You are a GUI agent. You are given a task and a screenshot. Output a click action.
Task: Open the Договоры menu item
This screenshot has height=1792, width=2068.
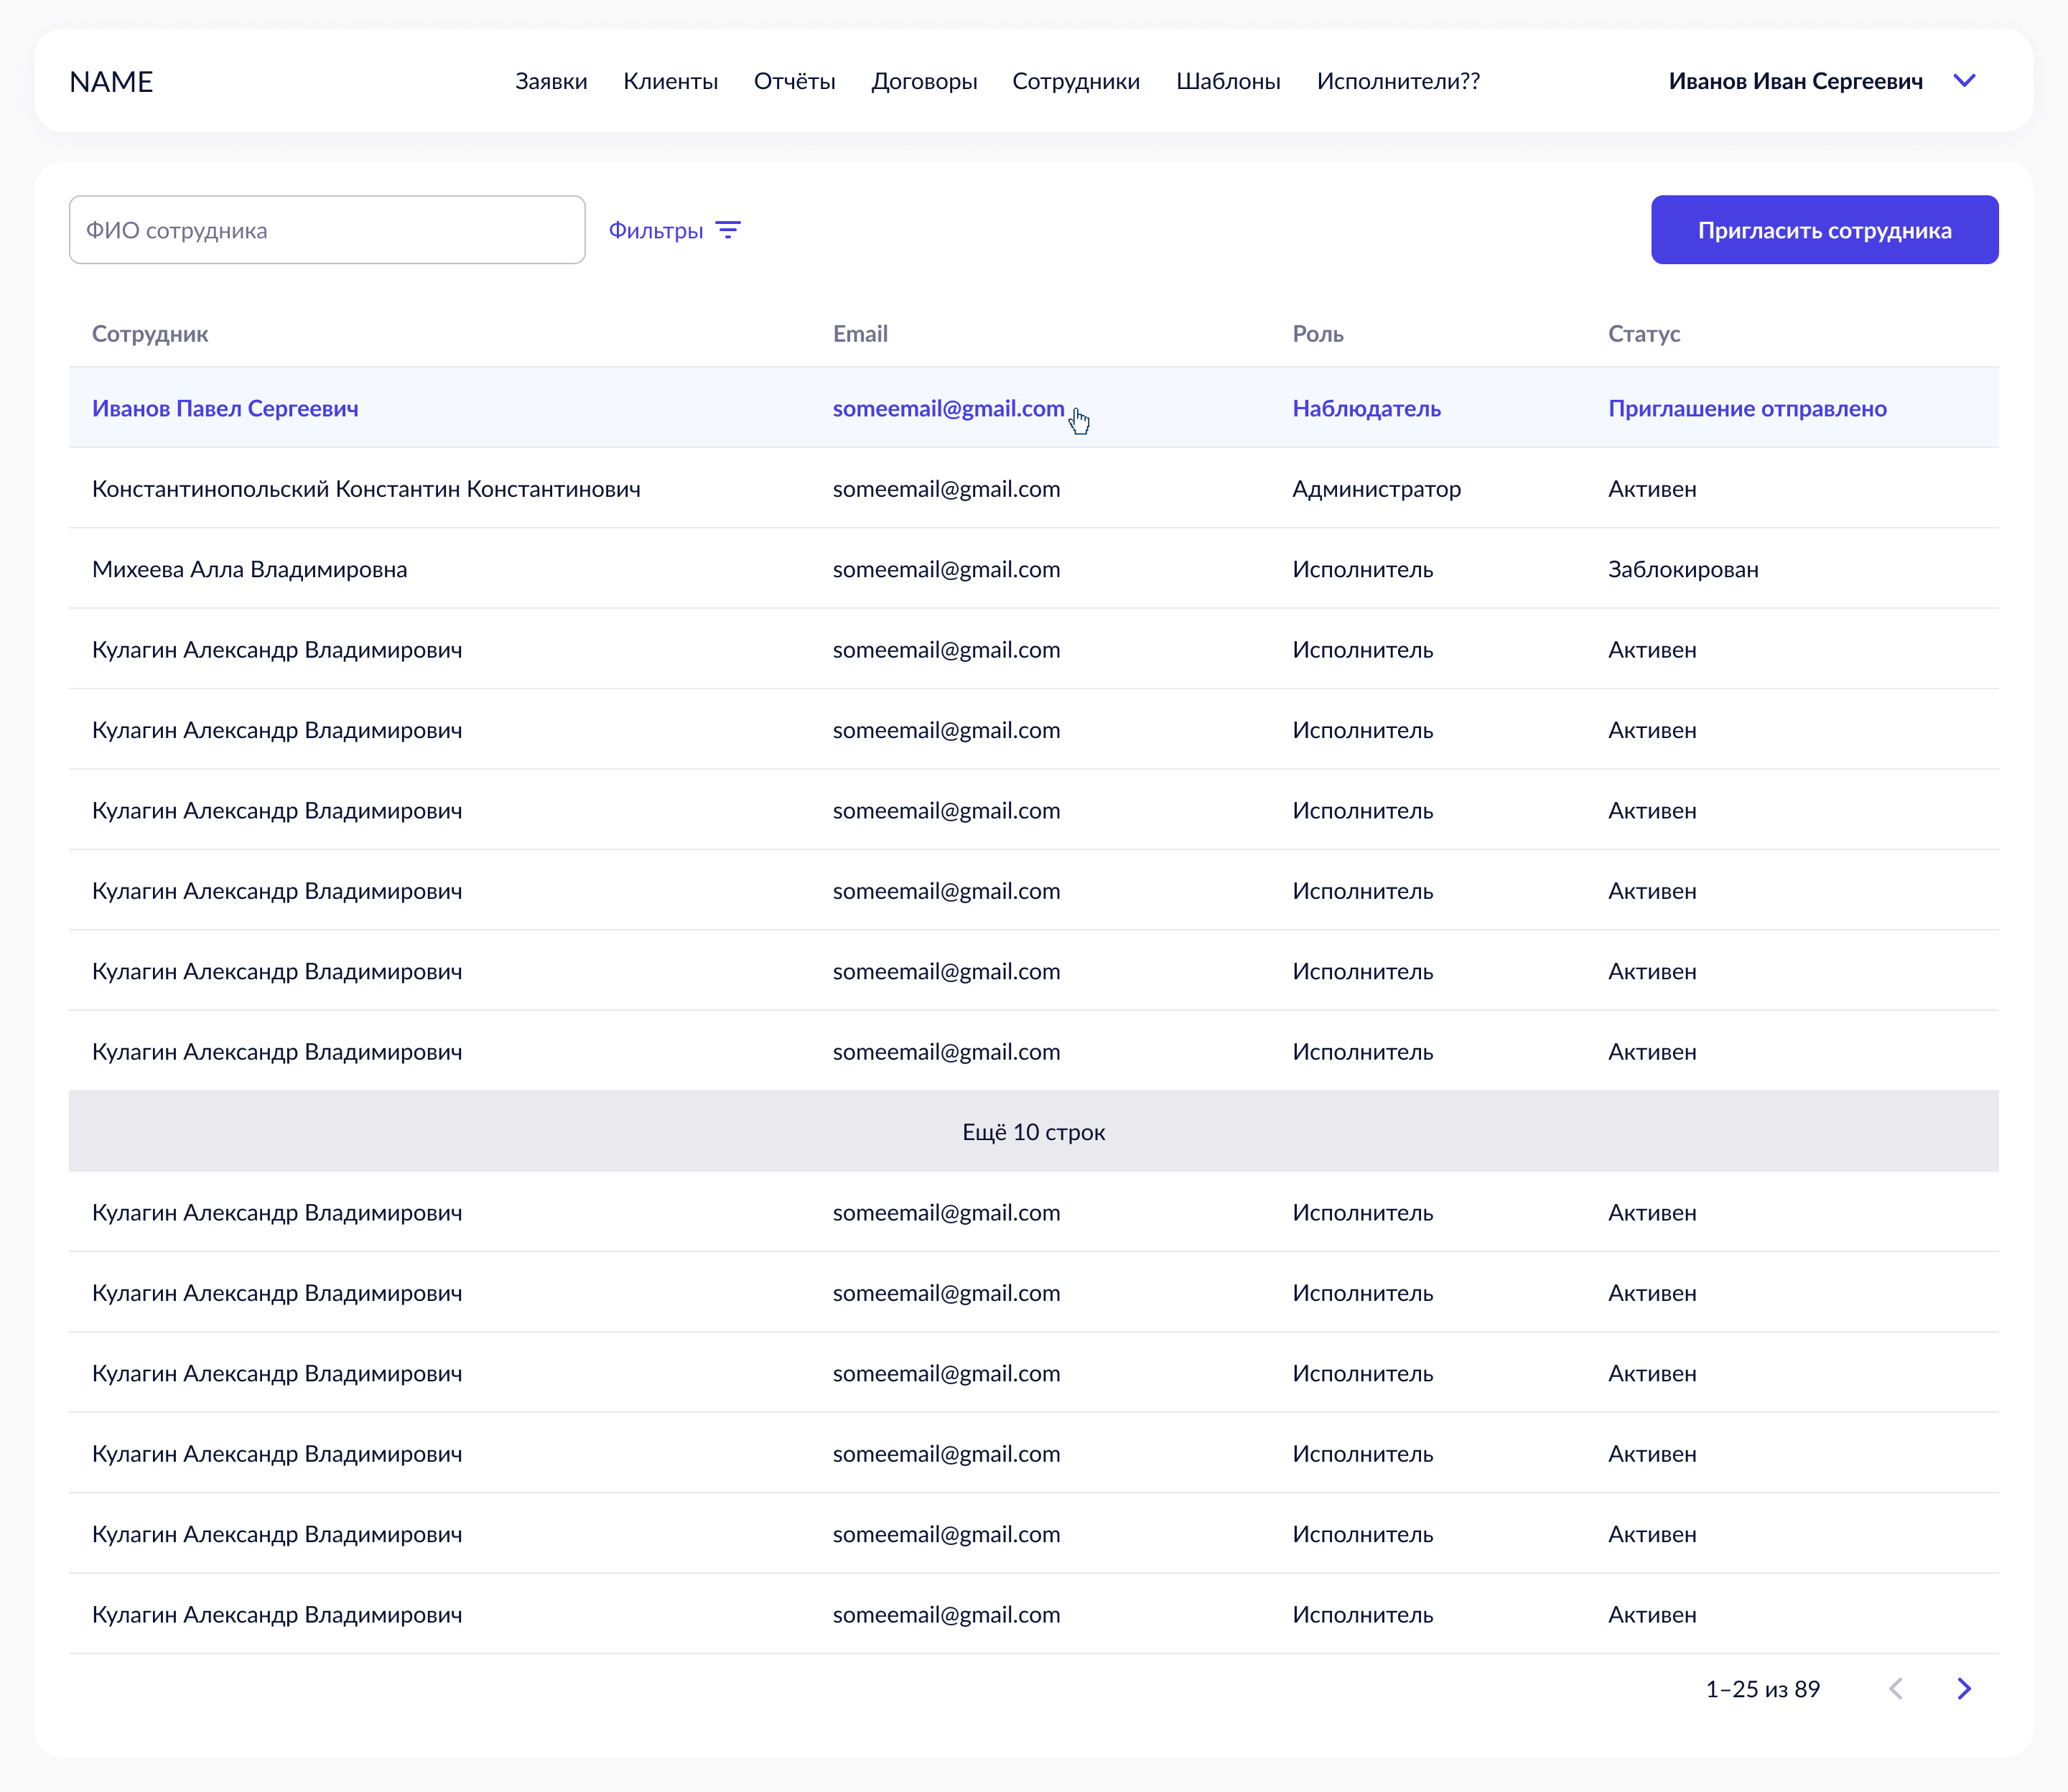(x=924, y=81)
